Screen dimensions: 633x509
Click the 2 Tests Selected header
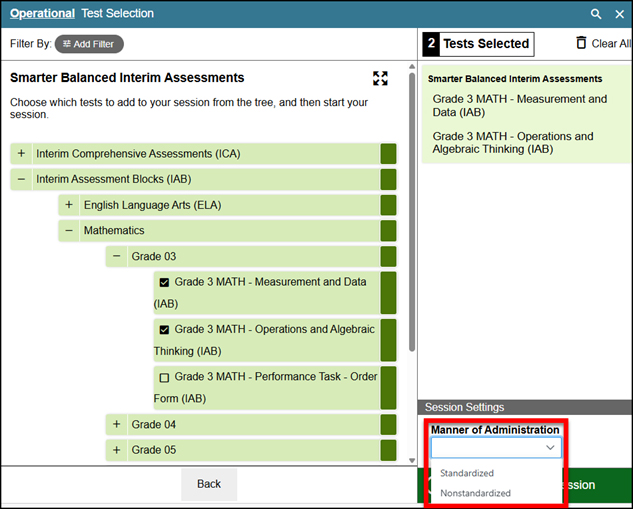click(478, 44)
